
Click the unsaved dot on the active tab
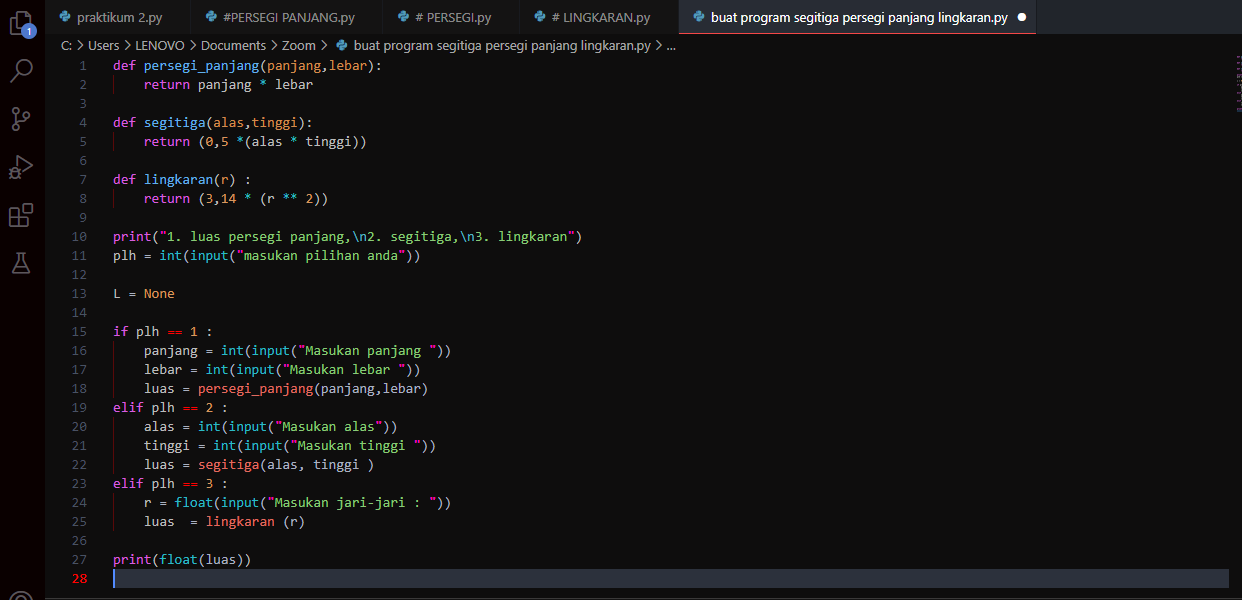[1021, 18]
